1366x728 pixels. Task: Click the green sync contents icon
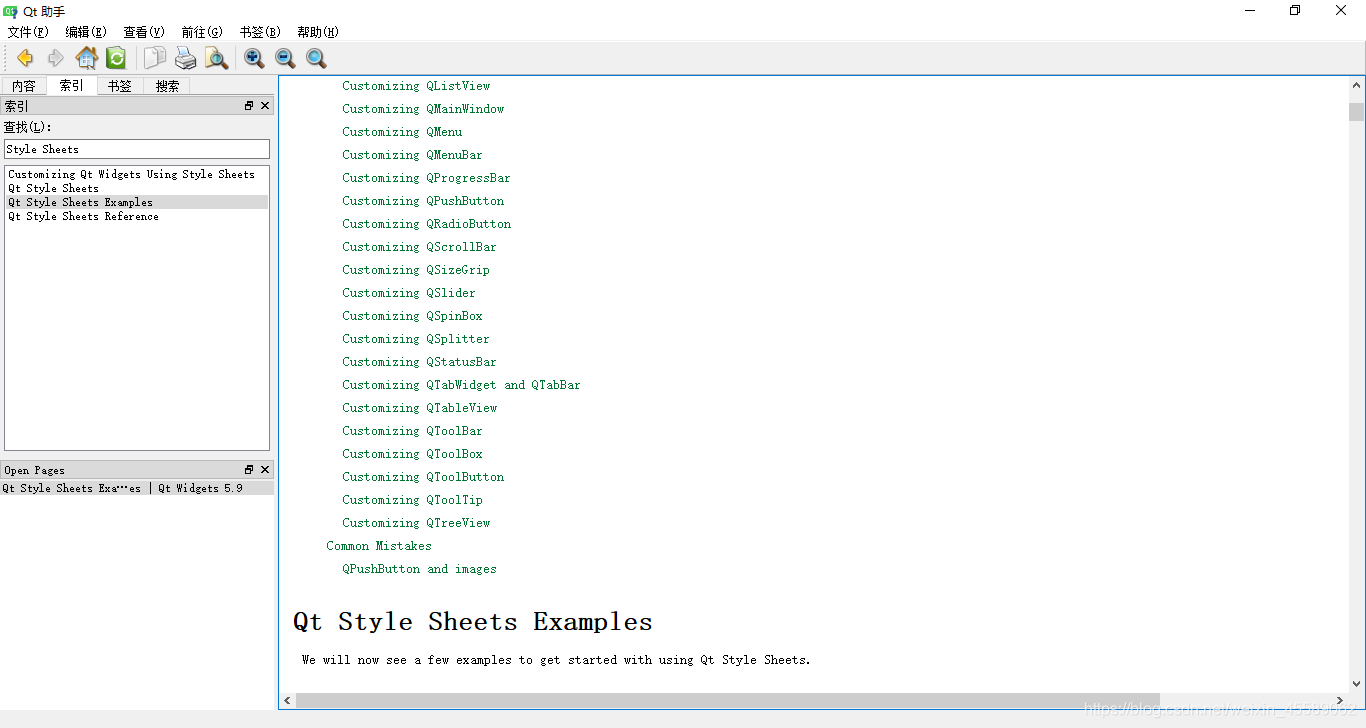tap(116, 57)
